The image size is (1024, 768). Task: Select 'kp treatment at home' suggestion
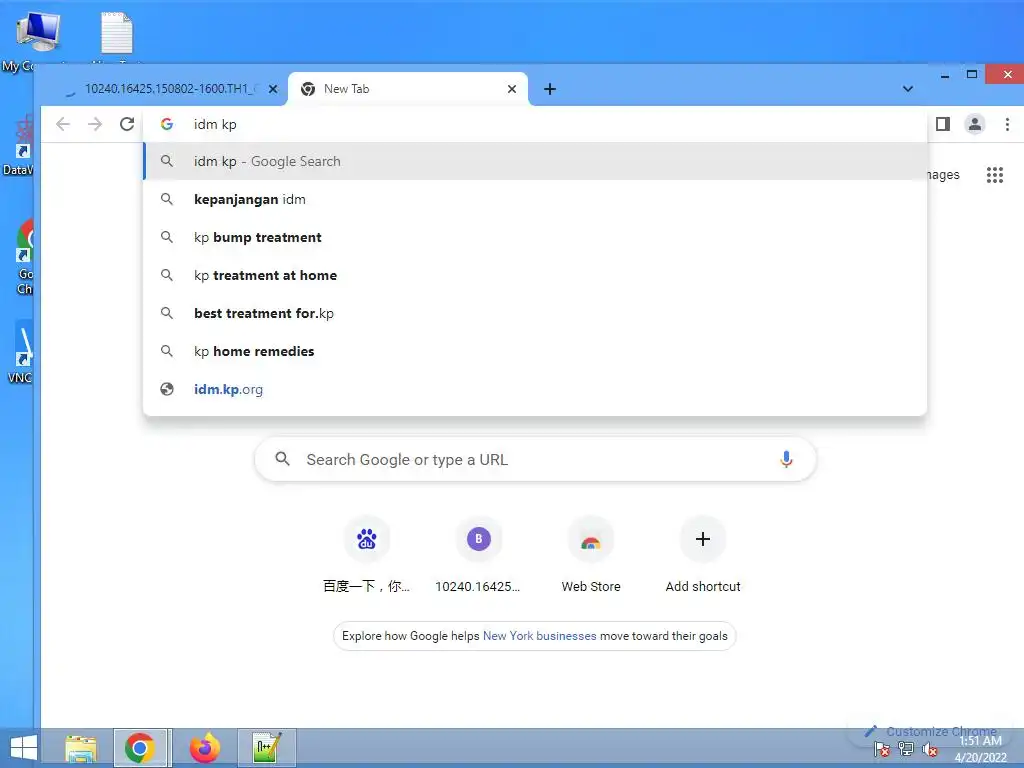tap(536, 275)
